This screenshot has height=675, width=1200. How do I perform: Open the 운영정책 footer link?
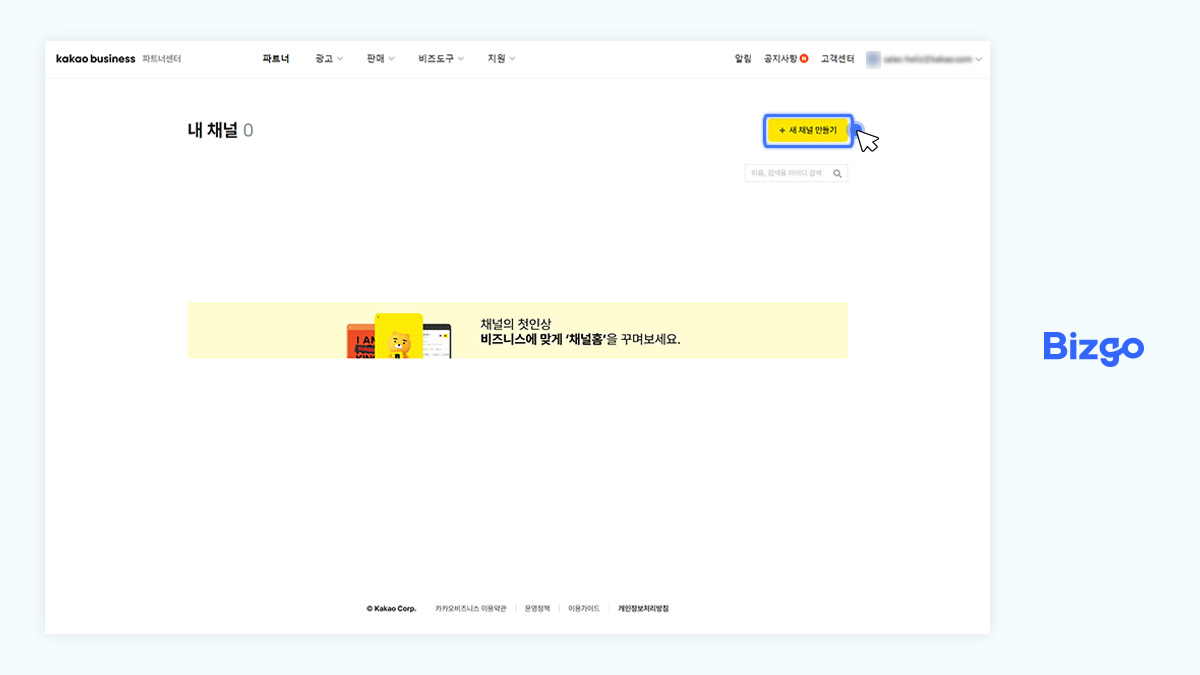tap(539, 608)
